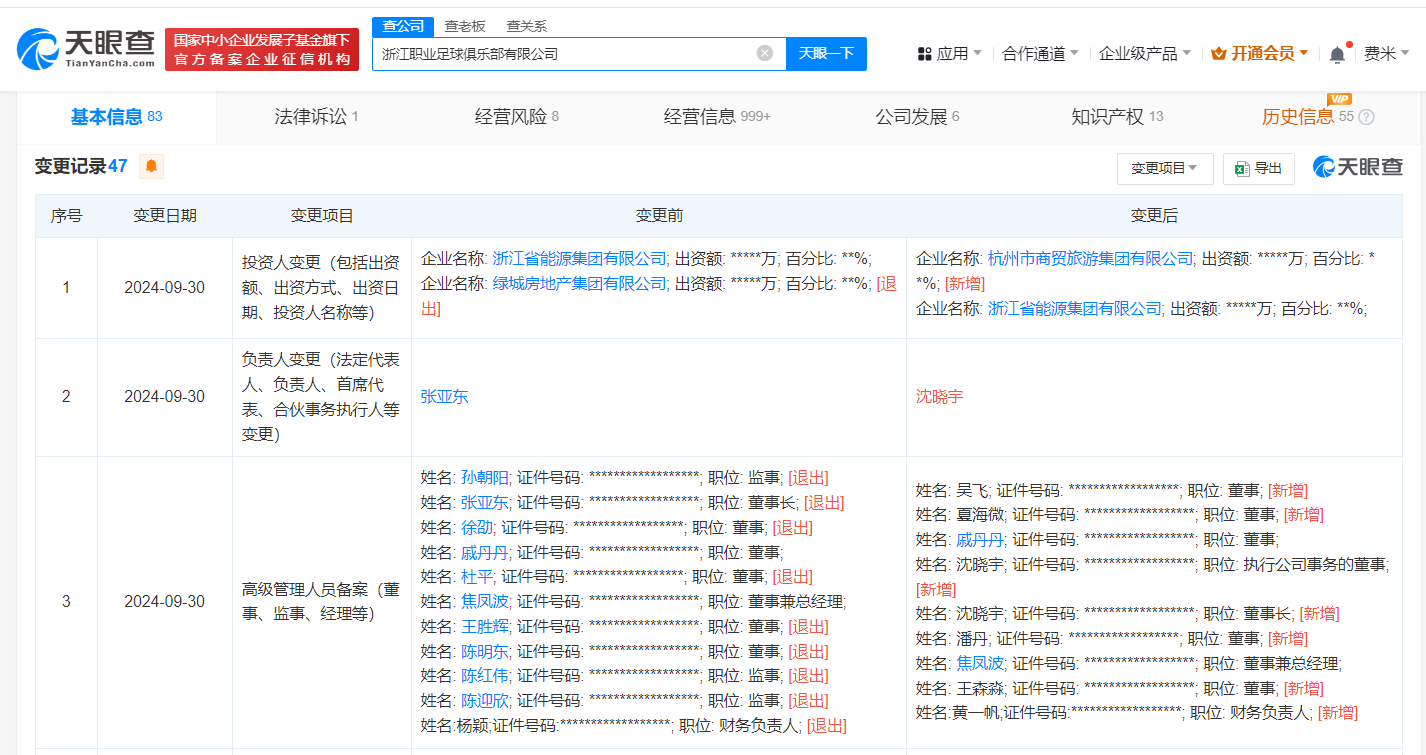Image resolution: width=1426 pixels, height=755 pixels.
Task: Open the 变更项目 filter dropdown
Action: 1165,168
